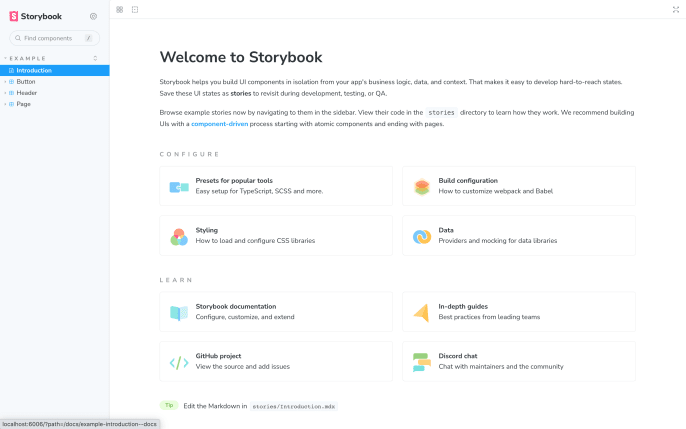Click the CONFIGURE section label
This screenshot has height=429, width=686.
[189, 154]
